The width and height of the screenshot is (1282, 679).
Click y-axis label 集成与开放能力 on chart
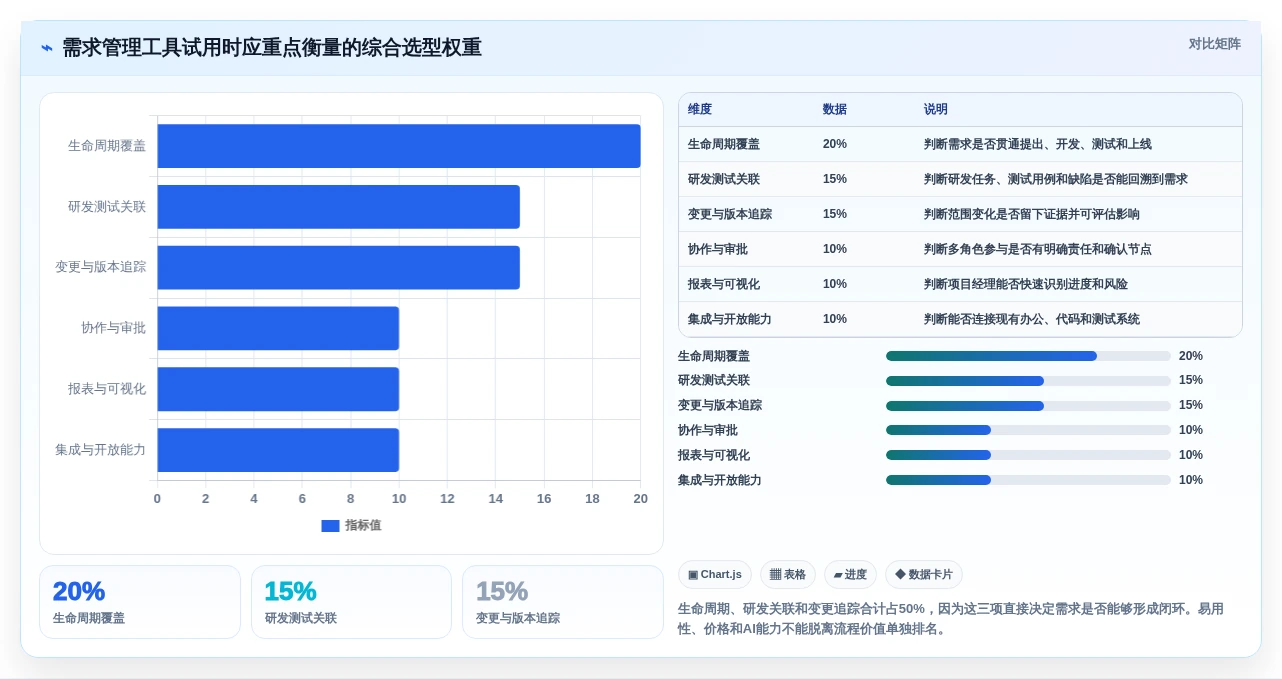100,450
